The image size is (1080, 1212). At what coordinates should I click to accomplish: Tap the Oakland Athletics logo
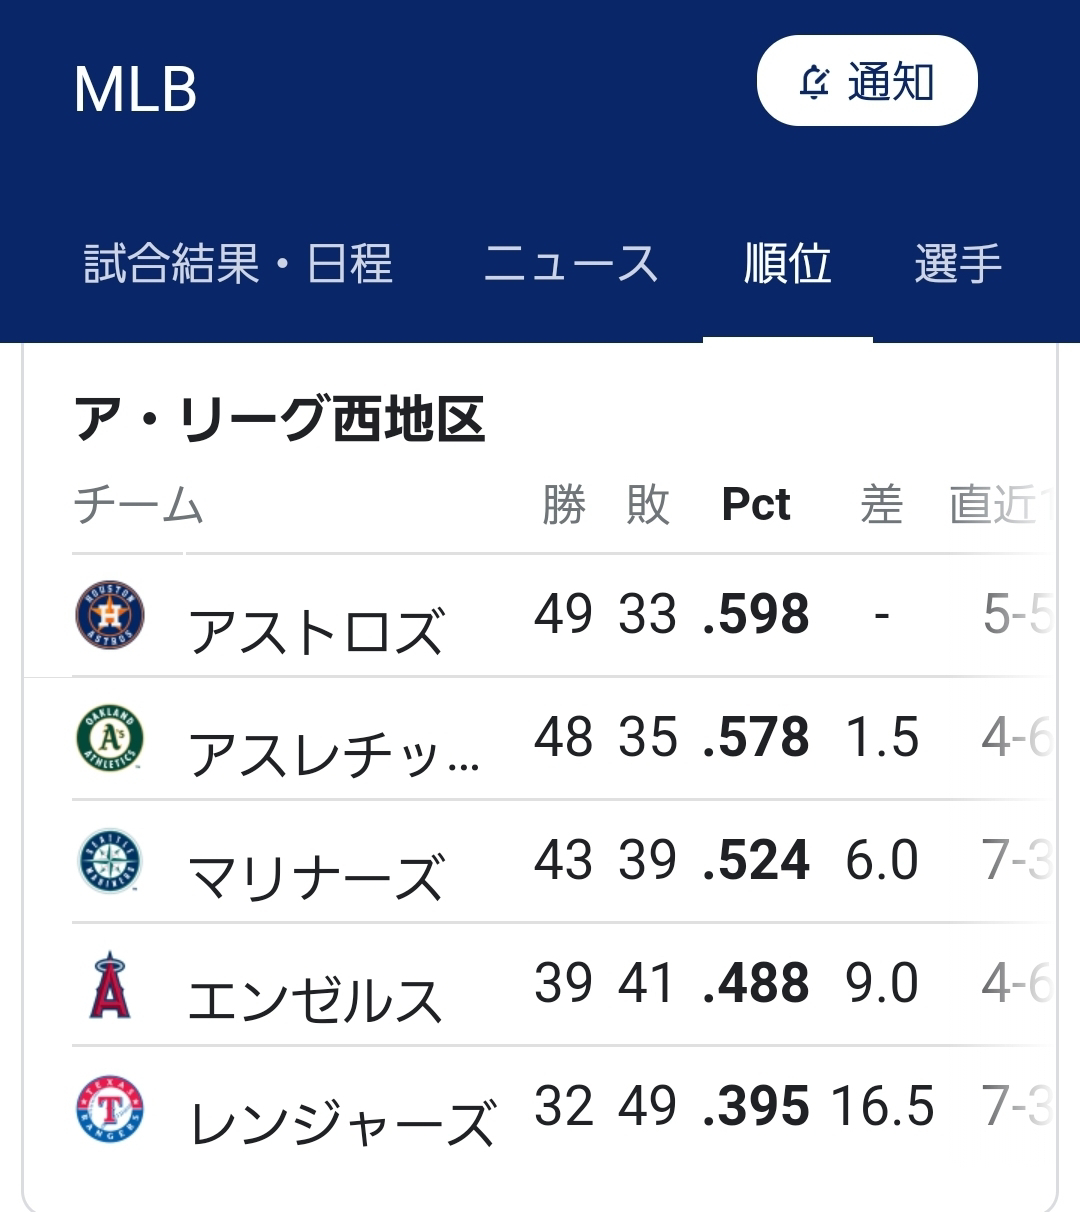[x=110, y=739]
